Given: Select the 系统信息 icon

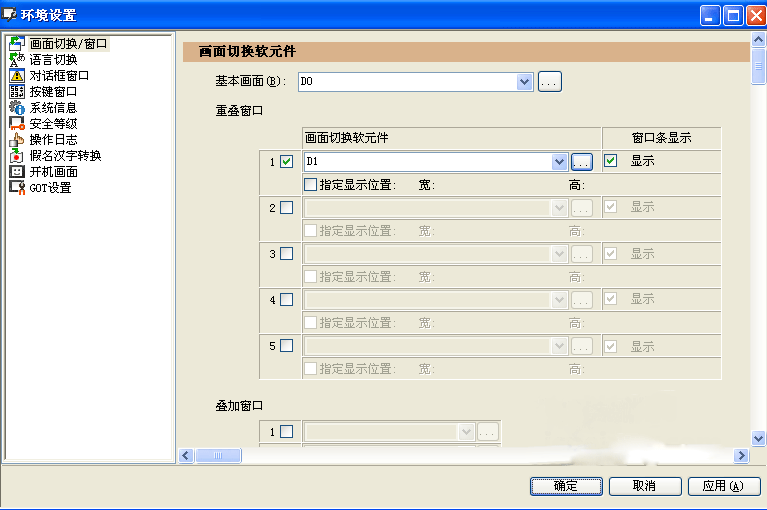Looking at the screenshot, I should (x=16, y=108).
